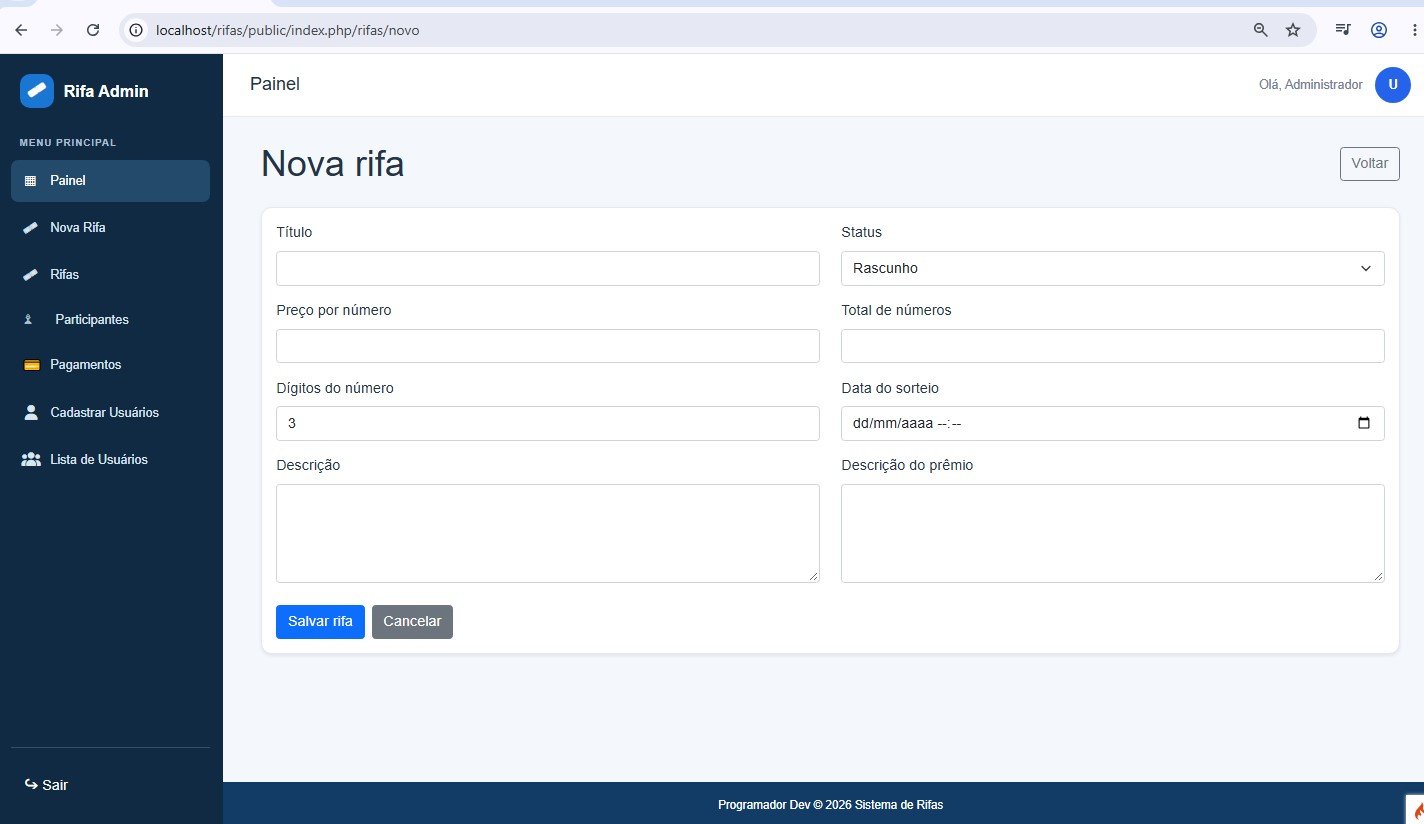Viewport: 1424px width, 824px height.
Task: Click the user icon beside Cadastrar Usuários
Action: pyautogui.click(x=31, y=412)
